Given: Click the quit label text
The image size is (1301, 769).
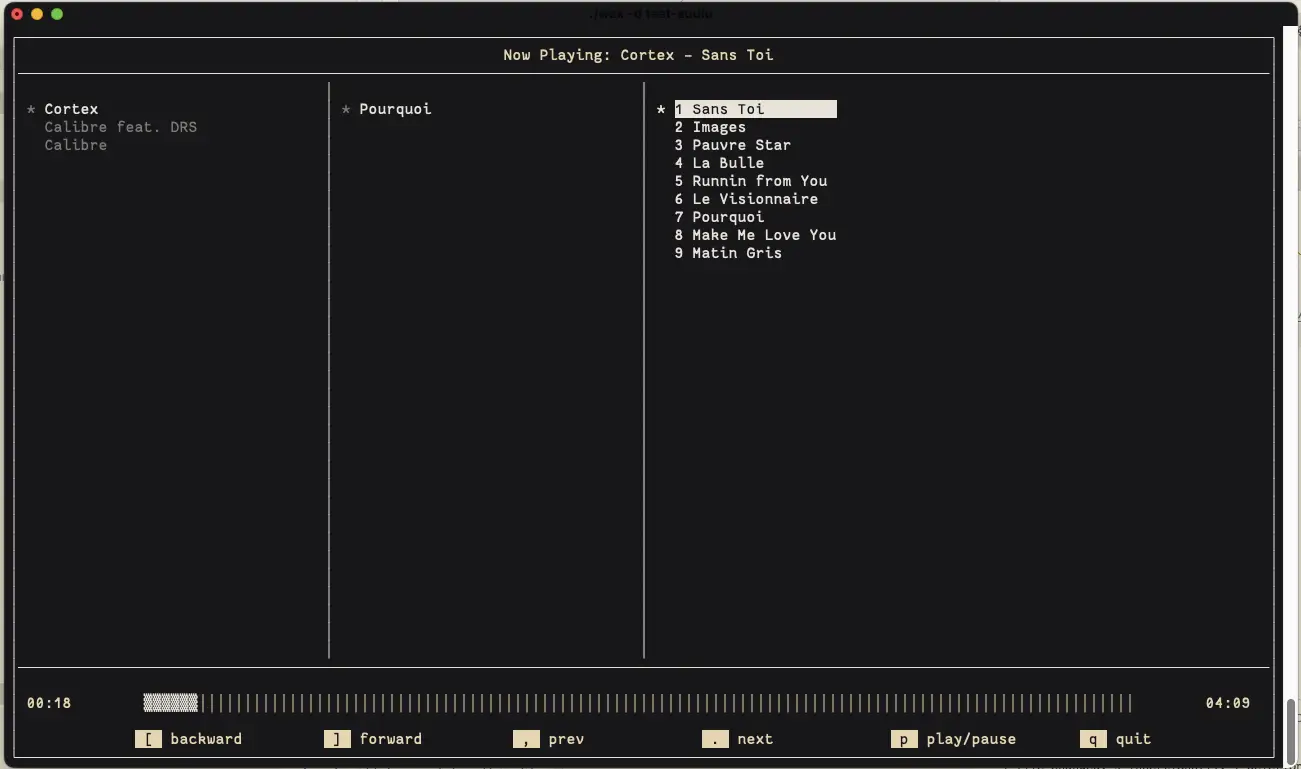Looking at the screenshot, I should click(x=1133, y=739).
